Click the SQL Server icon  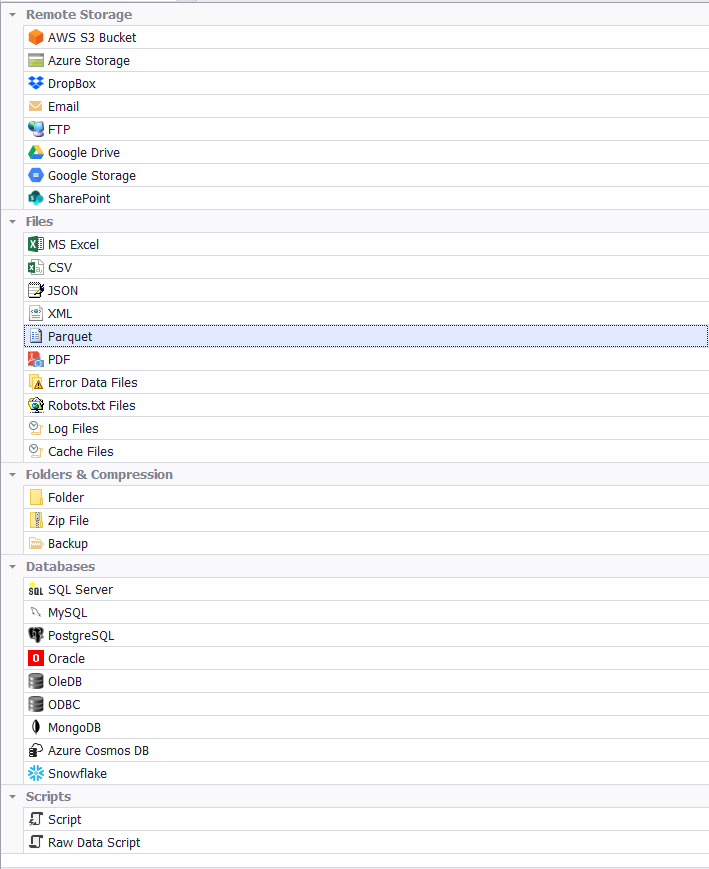tap(35, 589)
